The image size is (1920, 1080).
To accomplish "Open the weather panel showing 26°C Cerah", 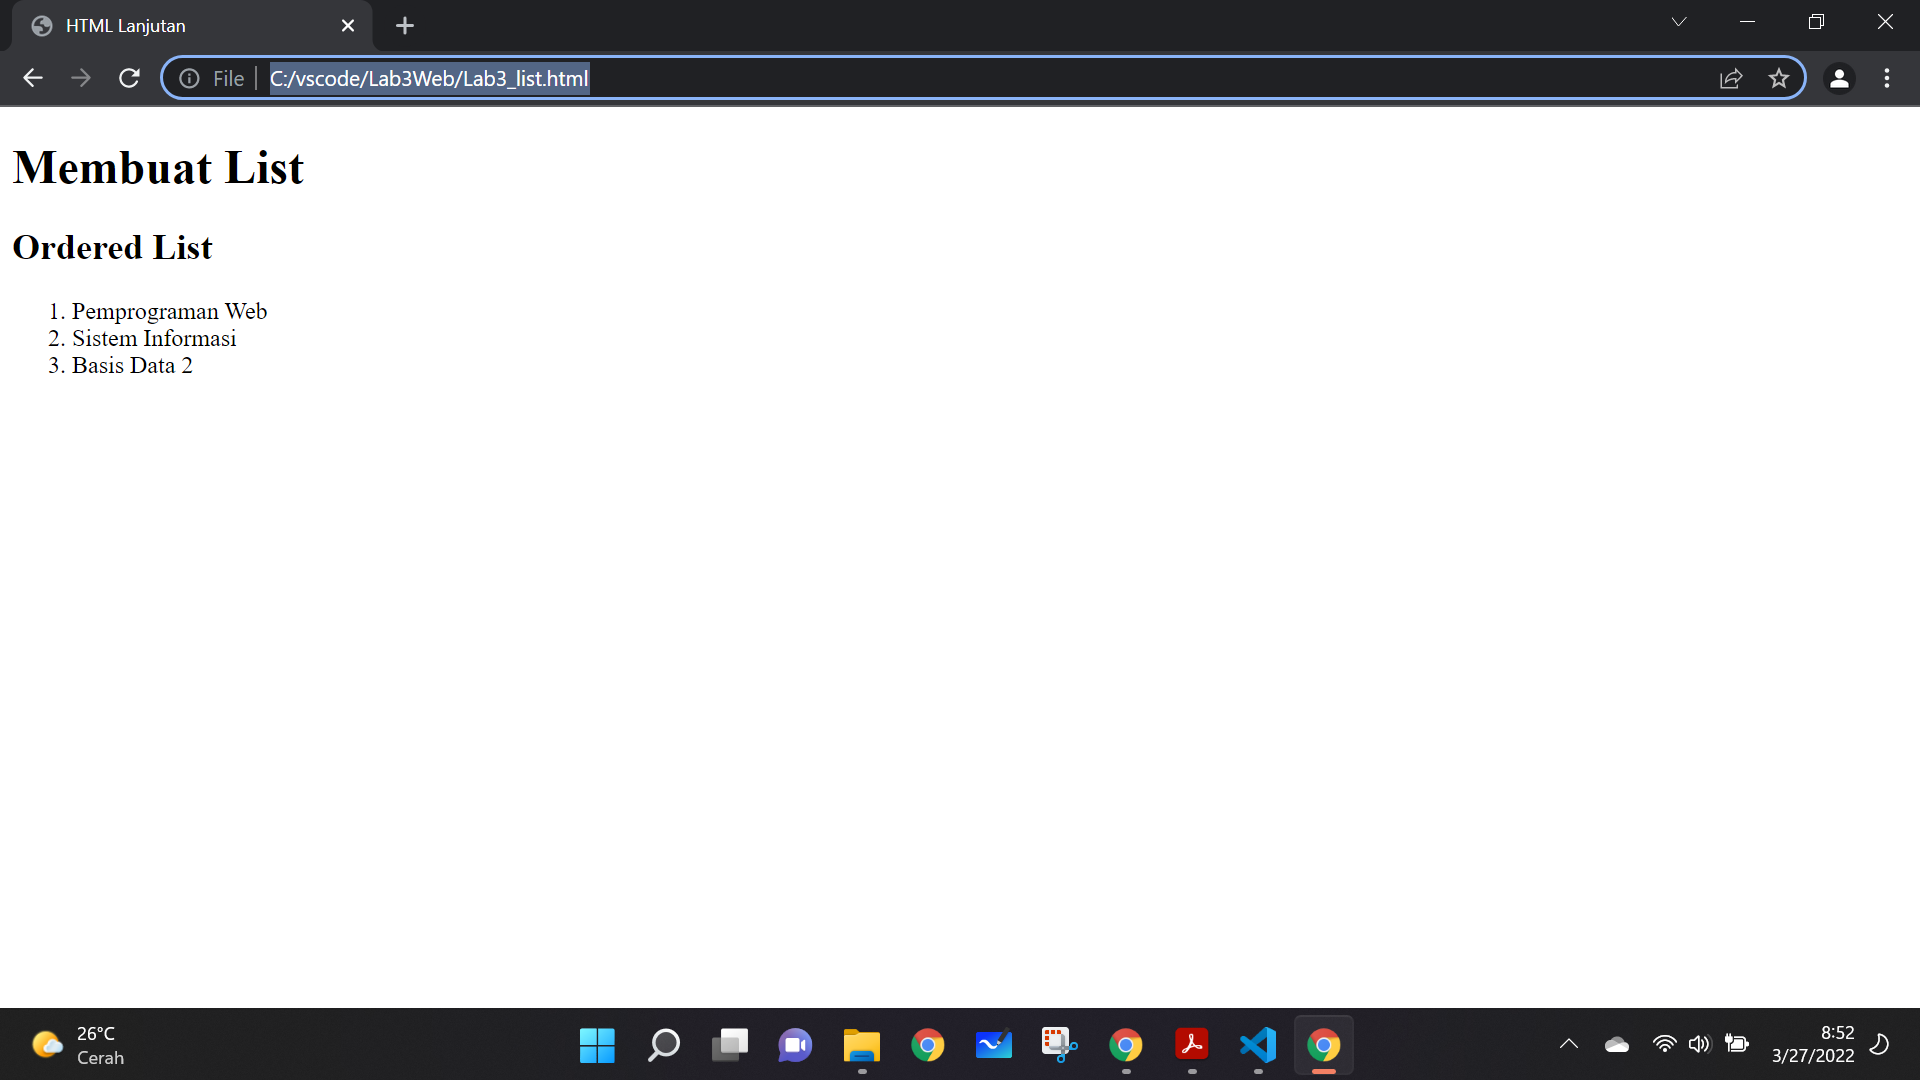I will [x=75, y=1044].
